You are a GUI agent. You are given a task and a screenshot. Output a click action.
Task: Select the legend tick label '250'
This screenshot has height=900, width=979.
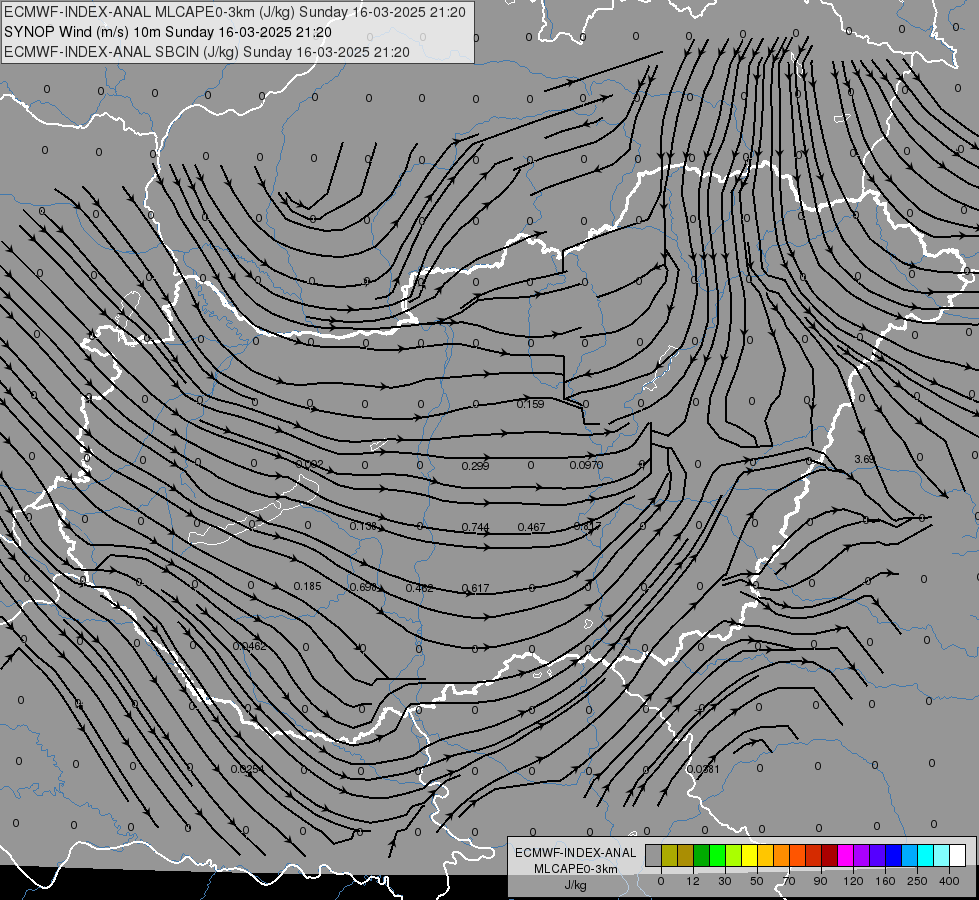coord(917,881)
